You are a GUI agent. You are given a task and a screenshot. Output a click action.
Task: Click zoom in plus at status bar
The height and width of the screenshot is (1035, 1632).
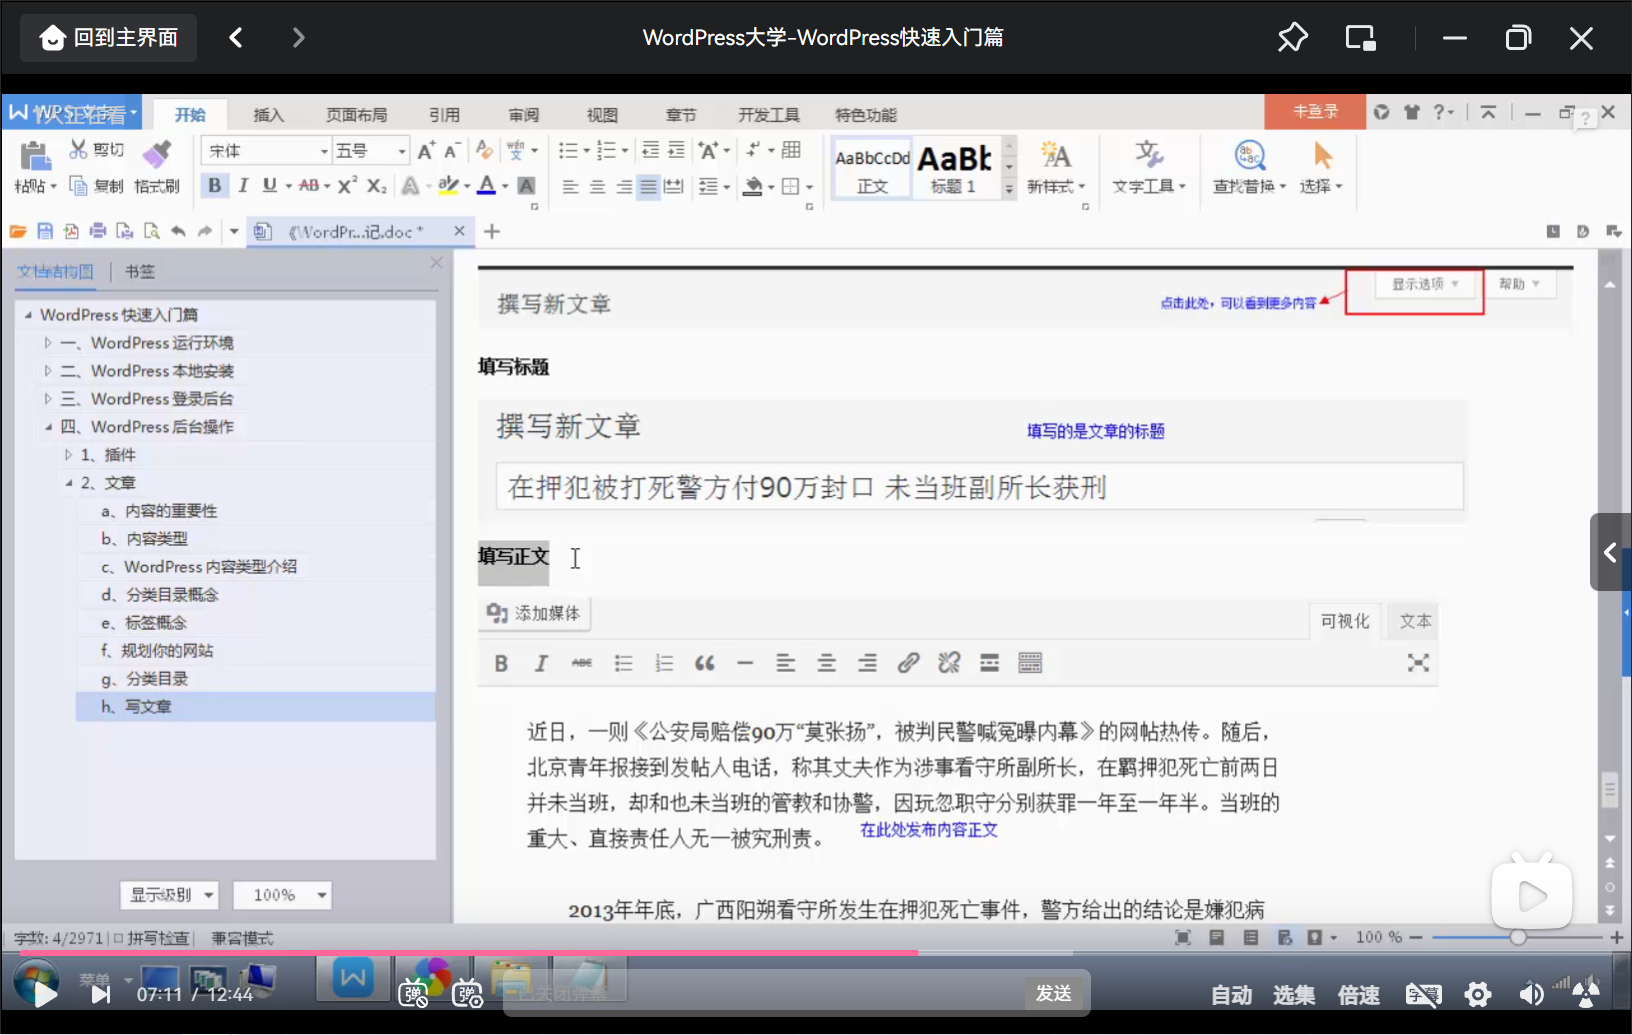pyautogui.click(x=1616, y=937)
